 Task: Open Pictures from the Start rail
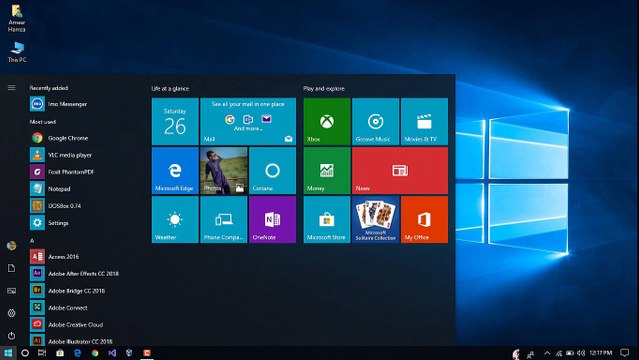point(11,291)
